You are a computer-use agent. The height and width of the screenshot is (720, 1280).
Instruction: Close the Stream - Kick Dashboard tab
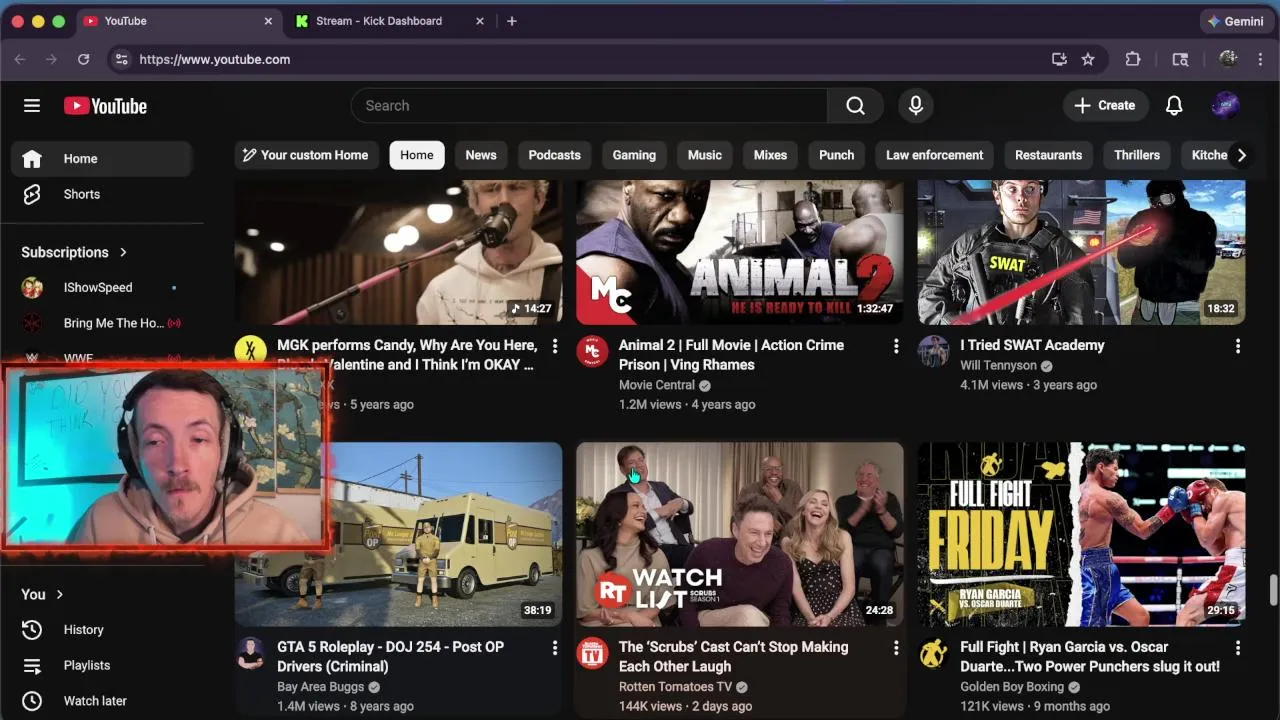[x=480, y=21]
